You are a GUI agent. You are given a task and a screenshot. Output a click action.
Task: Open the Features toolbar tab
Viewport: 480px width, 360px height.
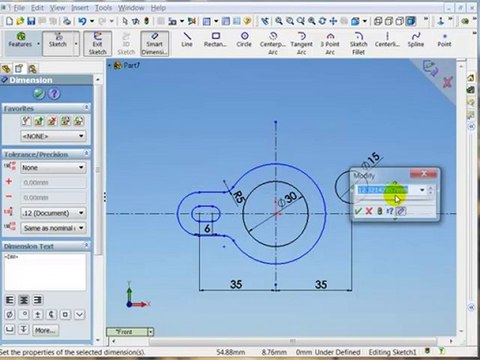click(x=20, y=40)
